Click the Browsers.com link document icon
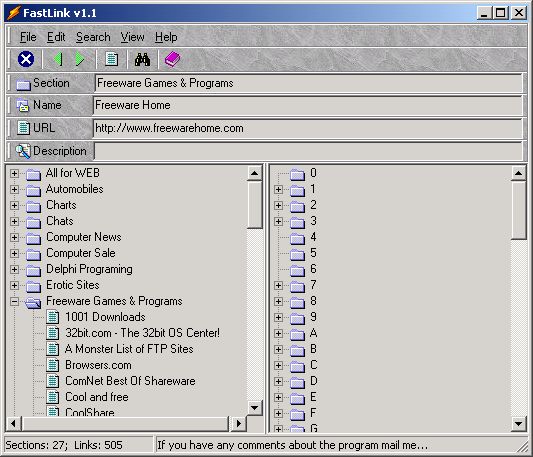This screenshot has height=457, width=533. 53,365
